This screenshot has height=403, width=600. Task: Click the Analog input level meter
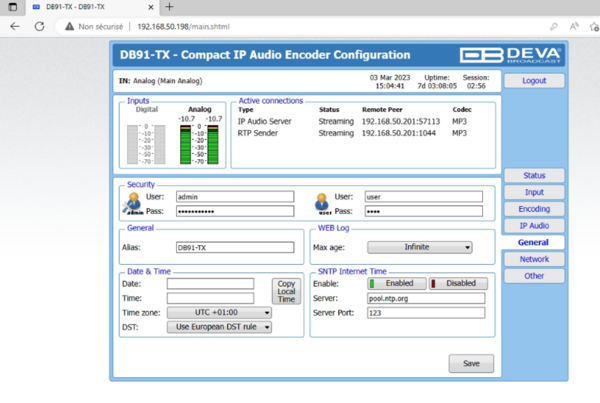[199, 144]
